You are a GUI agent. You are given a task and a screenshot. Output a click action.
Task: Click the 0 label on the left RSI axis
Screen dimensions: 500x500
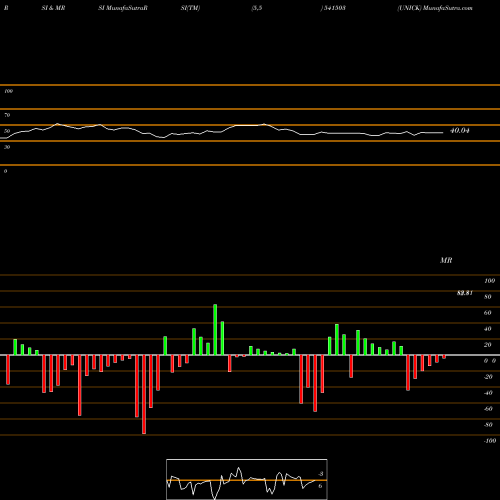pos(5,171)
